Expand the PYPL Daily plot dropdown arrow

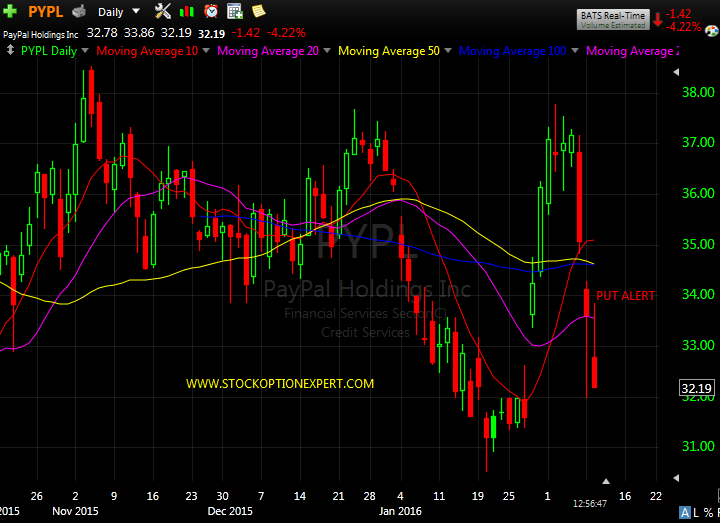(x=85, y=51)
